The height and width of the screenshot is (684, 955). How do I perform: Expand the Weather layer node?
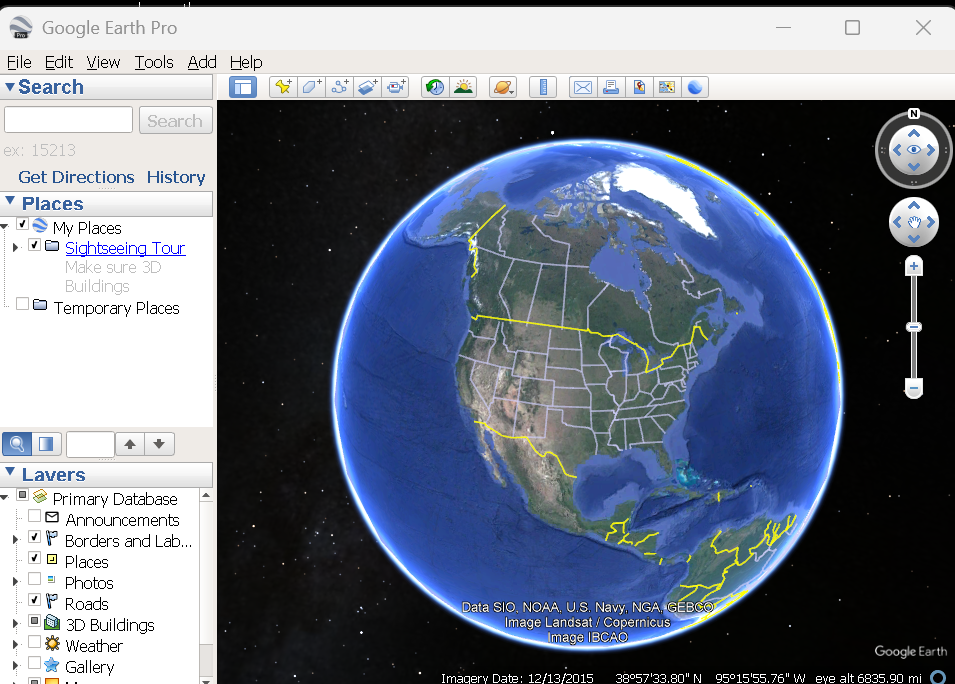pos(16,644)
